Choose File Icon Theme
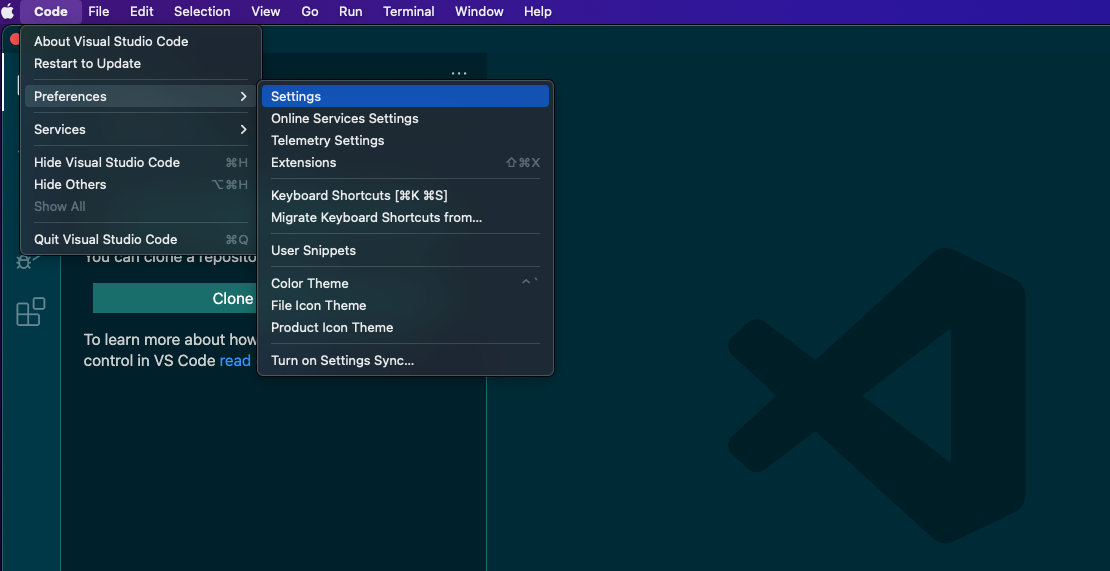 (x=405, y=306)
